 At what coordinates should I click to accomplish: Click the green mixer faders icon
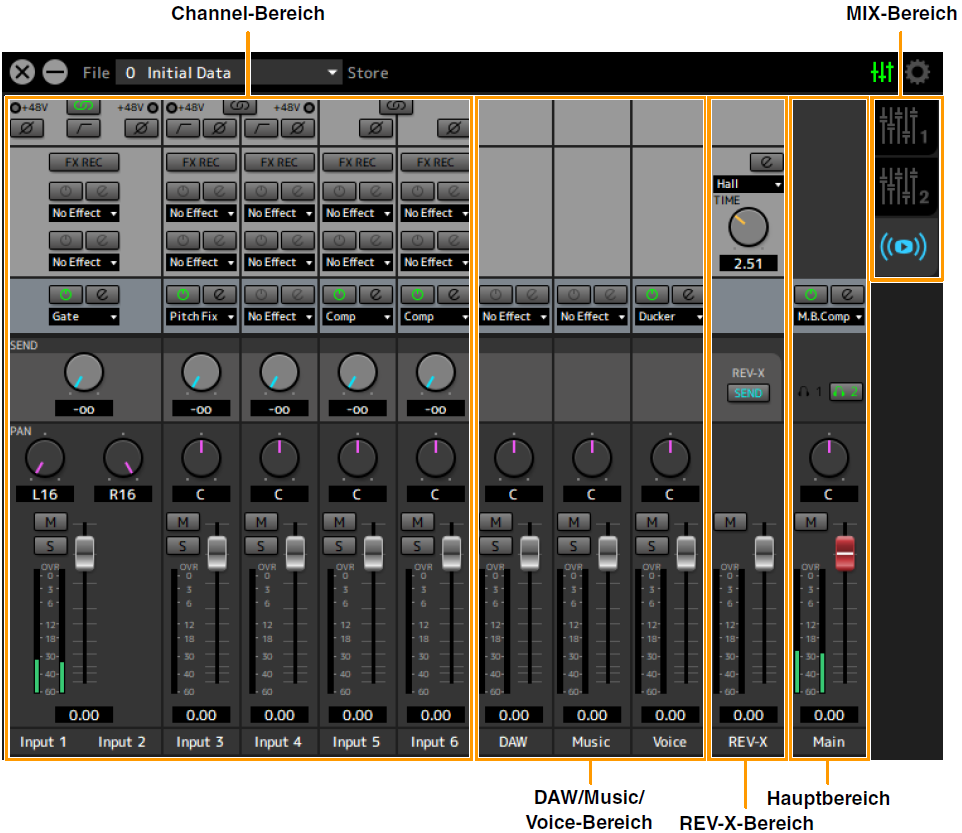[882, 72]
